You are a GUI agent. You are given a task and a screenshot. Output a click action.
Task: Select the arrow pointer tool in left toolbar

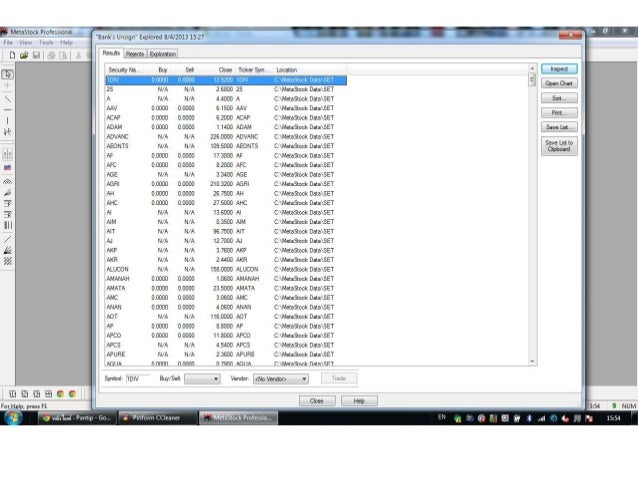tap(7, 74)
